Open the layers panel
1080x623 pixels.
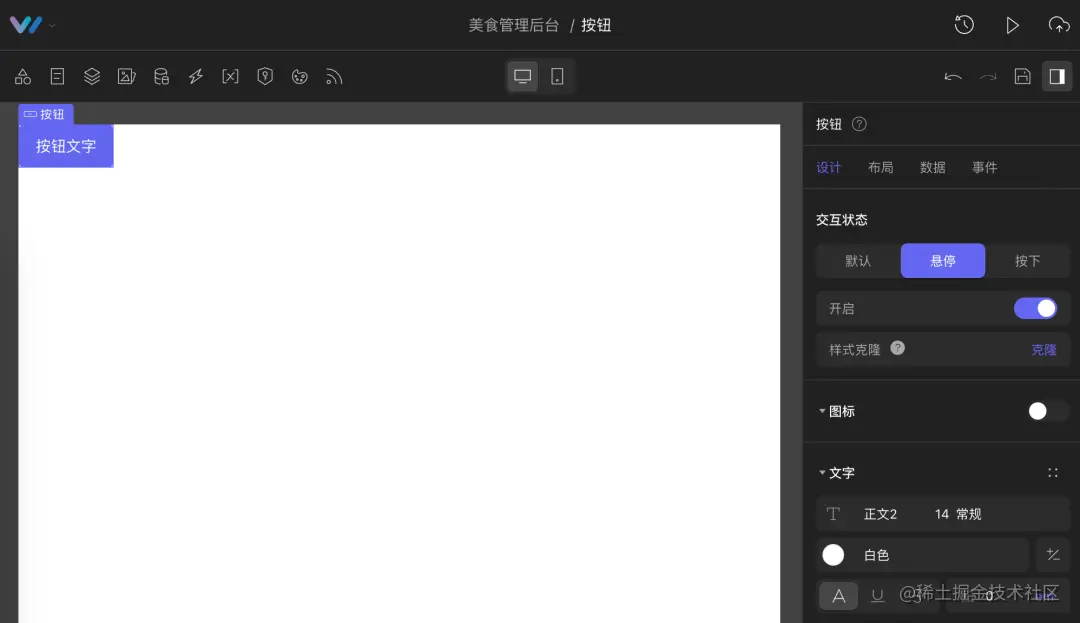click(92, 76)
